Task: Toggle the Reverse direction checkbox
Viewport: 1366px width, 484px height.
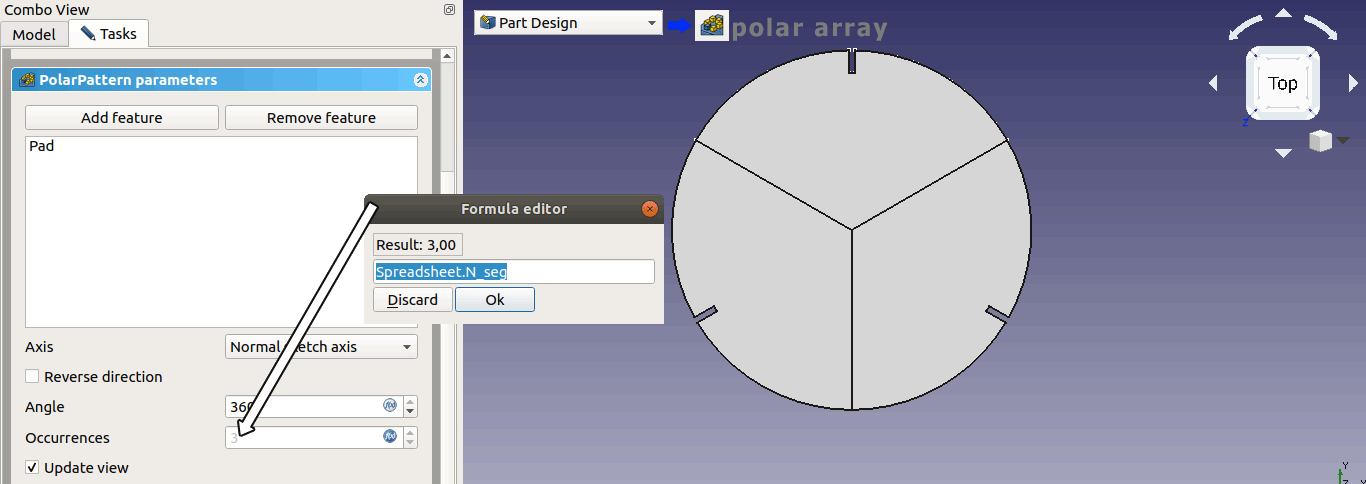Action: coord(33,377)
